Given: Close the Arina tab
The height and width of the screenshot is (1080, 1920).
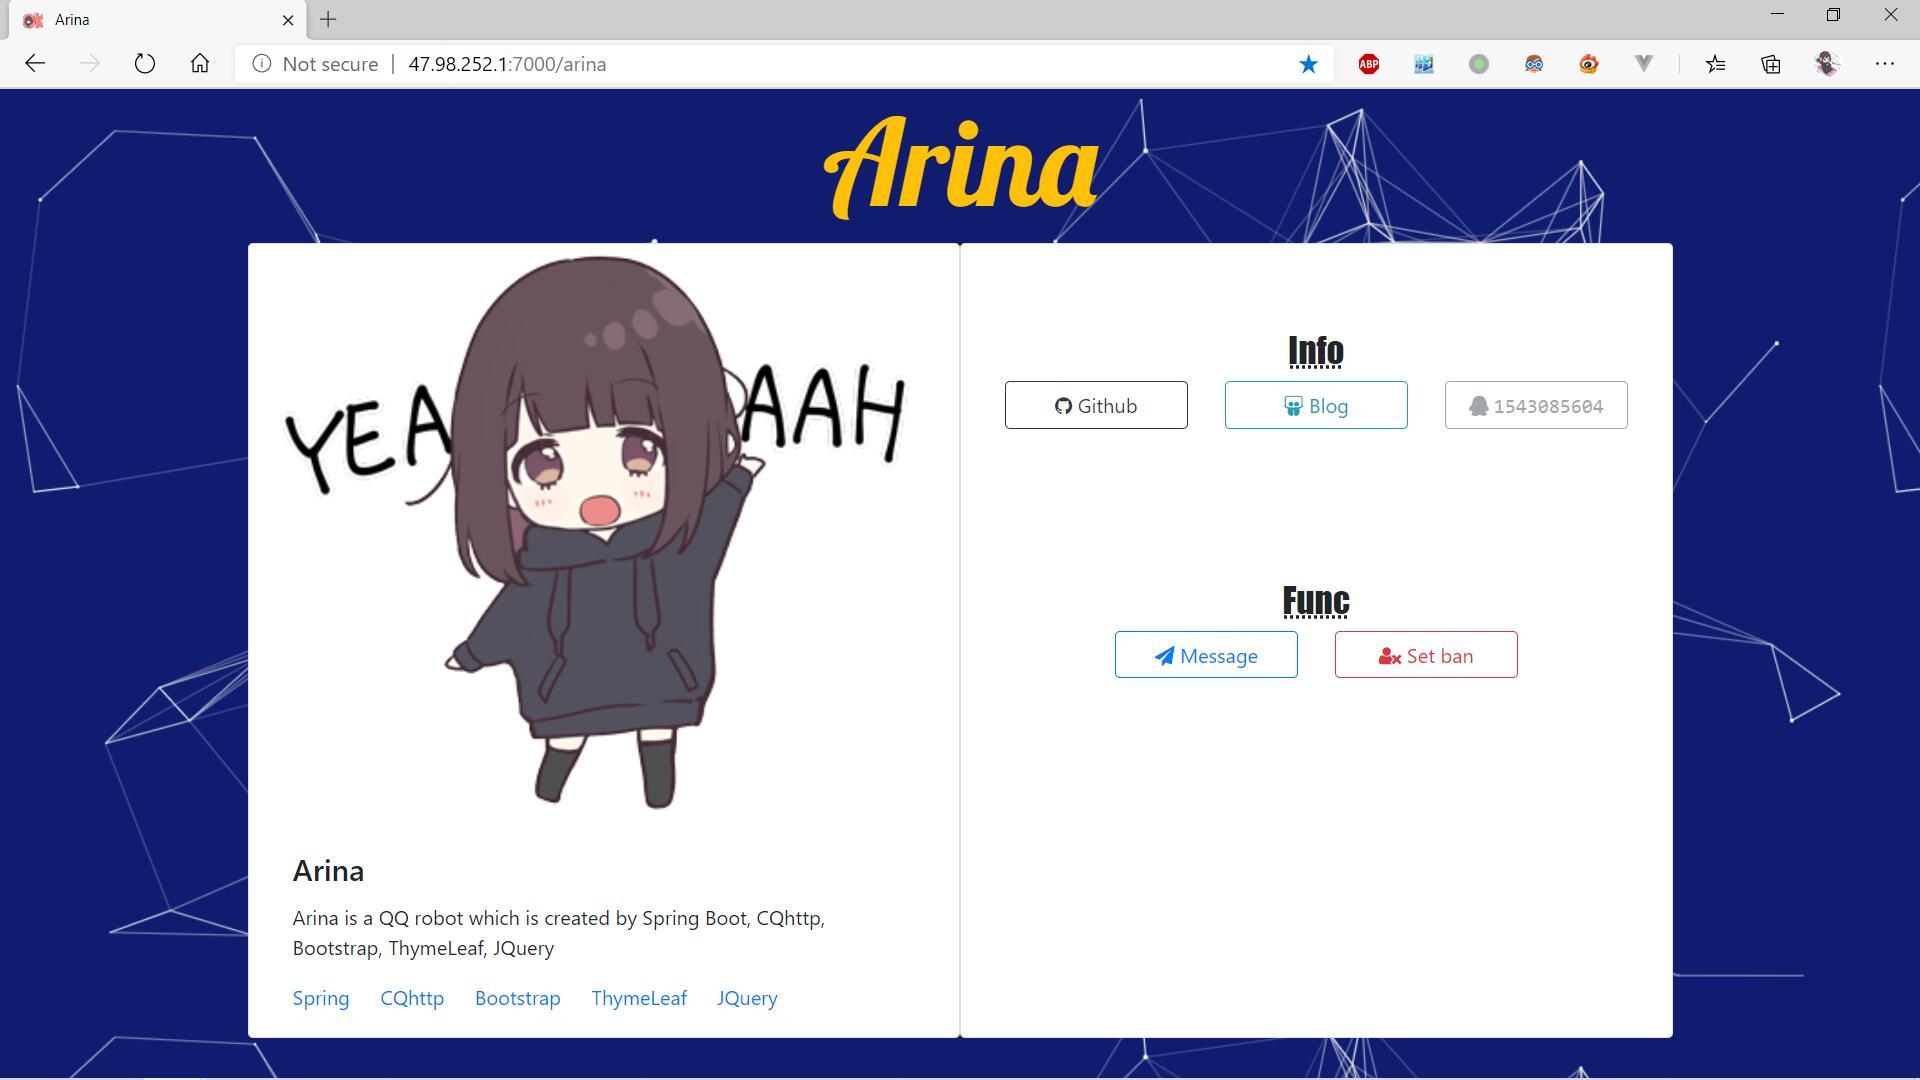Looking at the screenshot, I should click(x=289, y=20).
